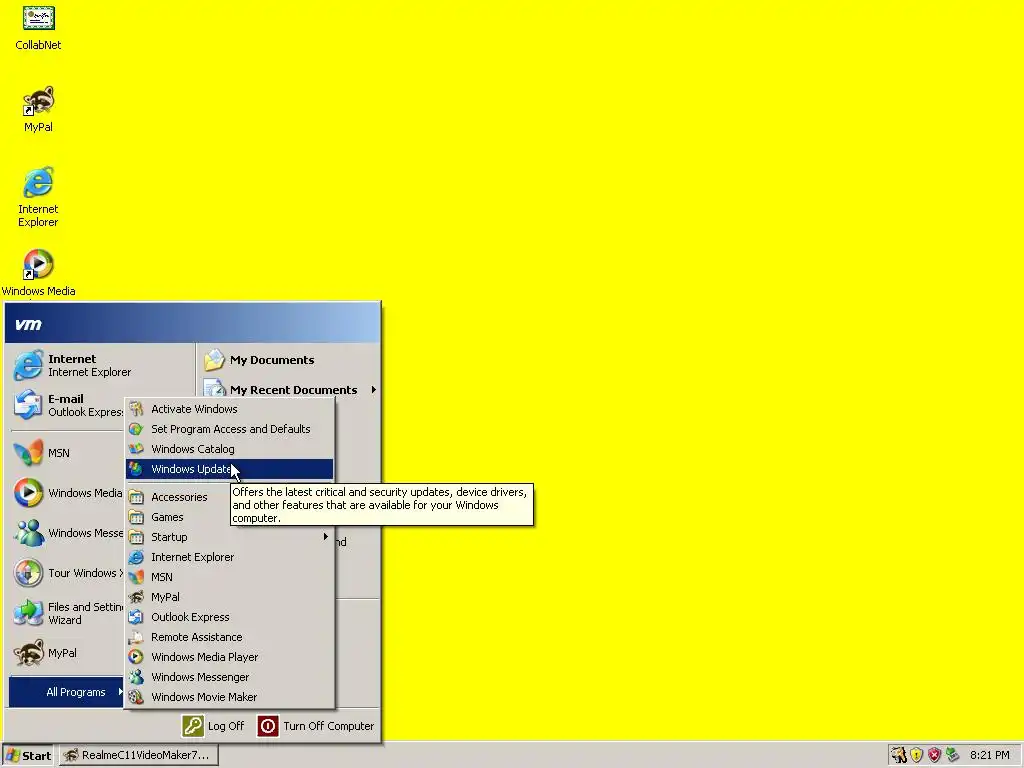Open Set Program Access and Defaults
Viewport: 1024px width, 768px height.
(x=229, y=429)
